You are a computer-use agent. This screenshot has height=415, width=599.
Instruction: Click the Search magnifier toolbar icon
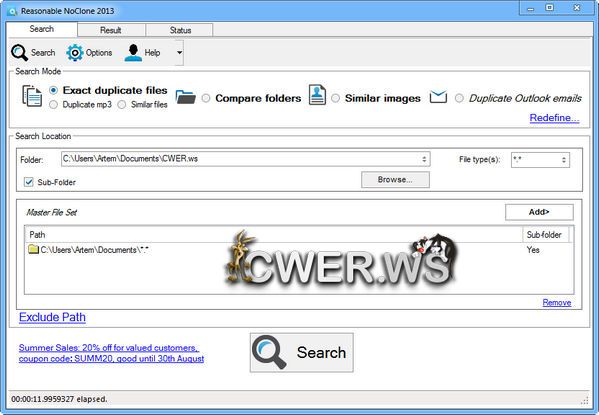[19, 53]
